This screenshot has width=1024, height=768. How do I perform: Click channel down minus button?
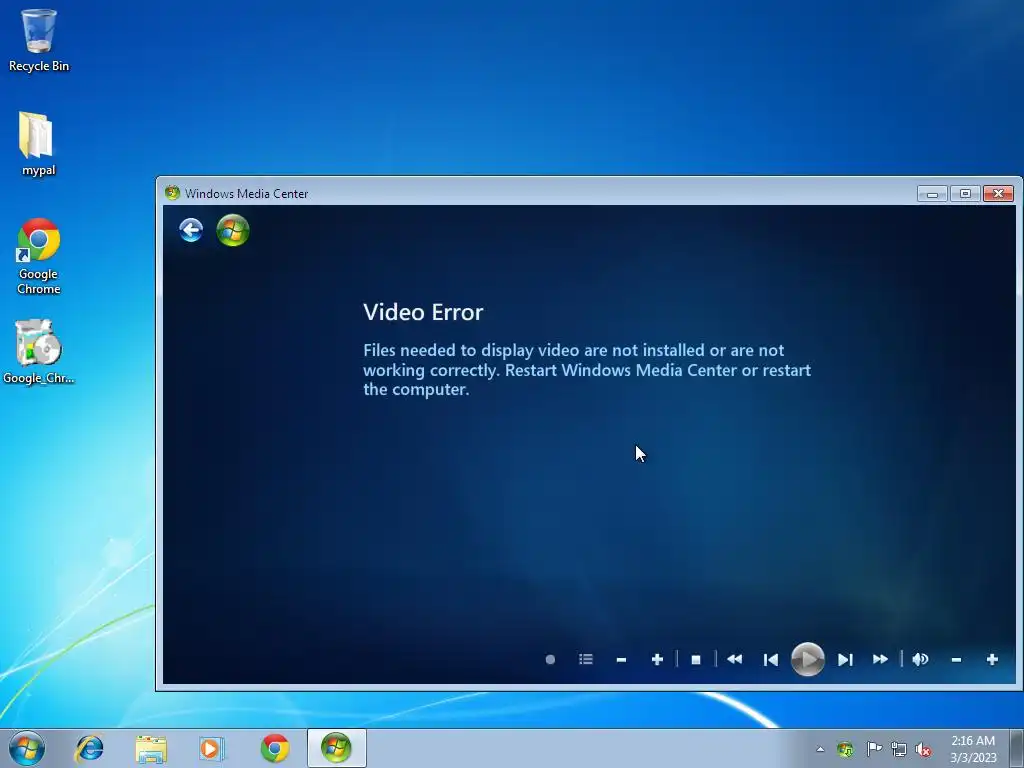[x=621, y=660]
